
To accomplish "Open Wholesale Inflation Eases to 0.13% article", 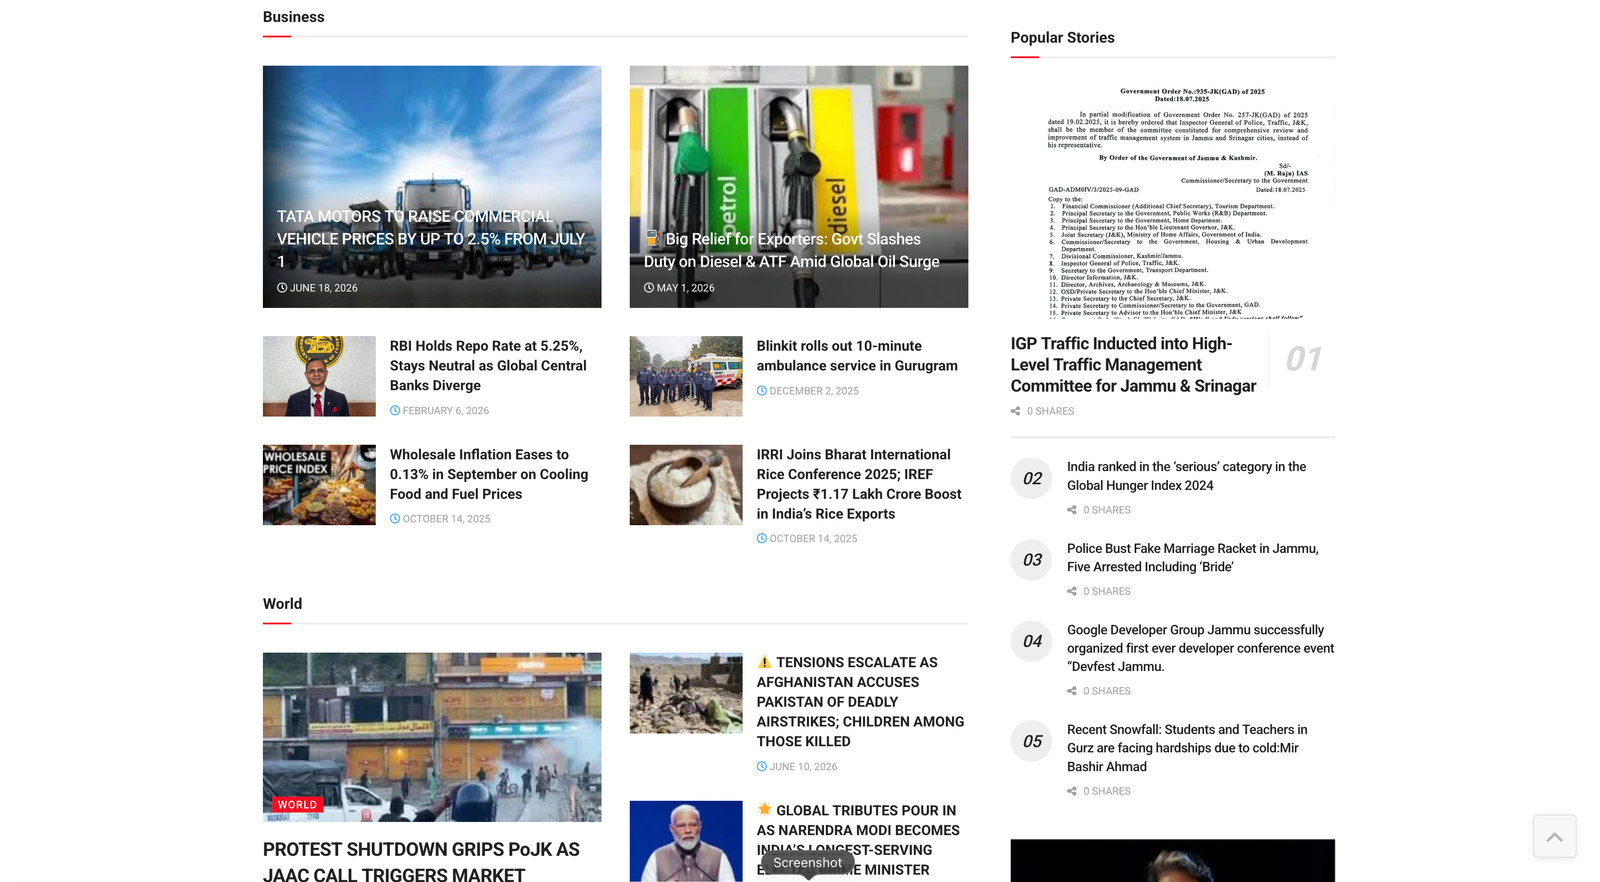I will pyautogui.click(x=489, y=474).
